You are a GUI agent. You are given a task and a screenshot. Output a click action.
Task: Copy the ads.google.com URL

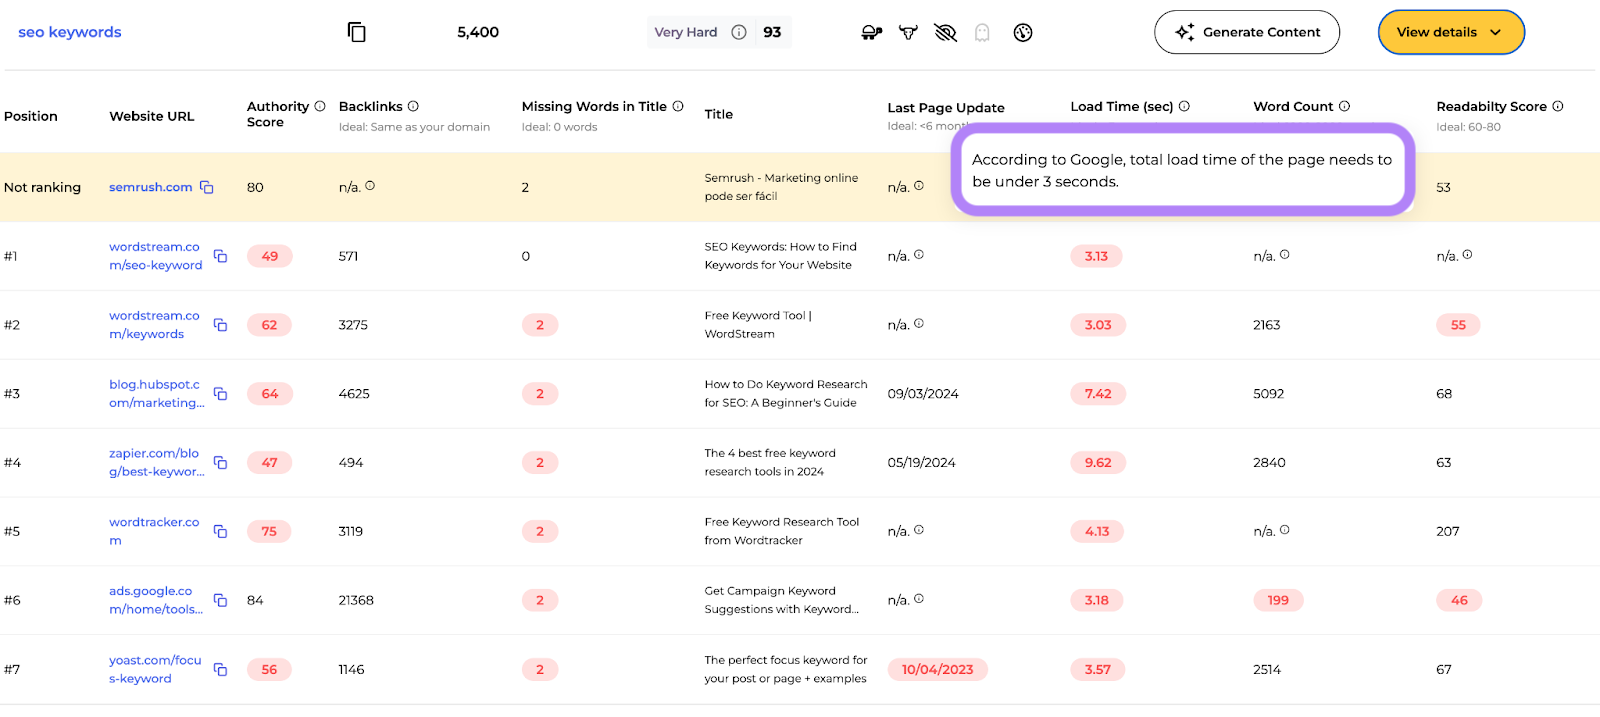220,600
